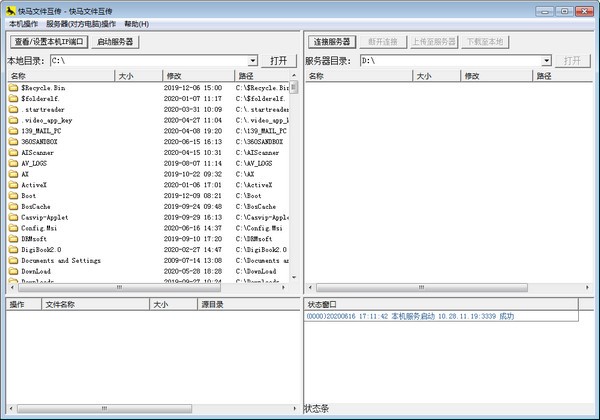Click the AIScanner folder icon
Image resolution: width=600 pixels, height=420 pixels.
(13, 152)
